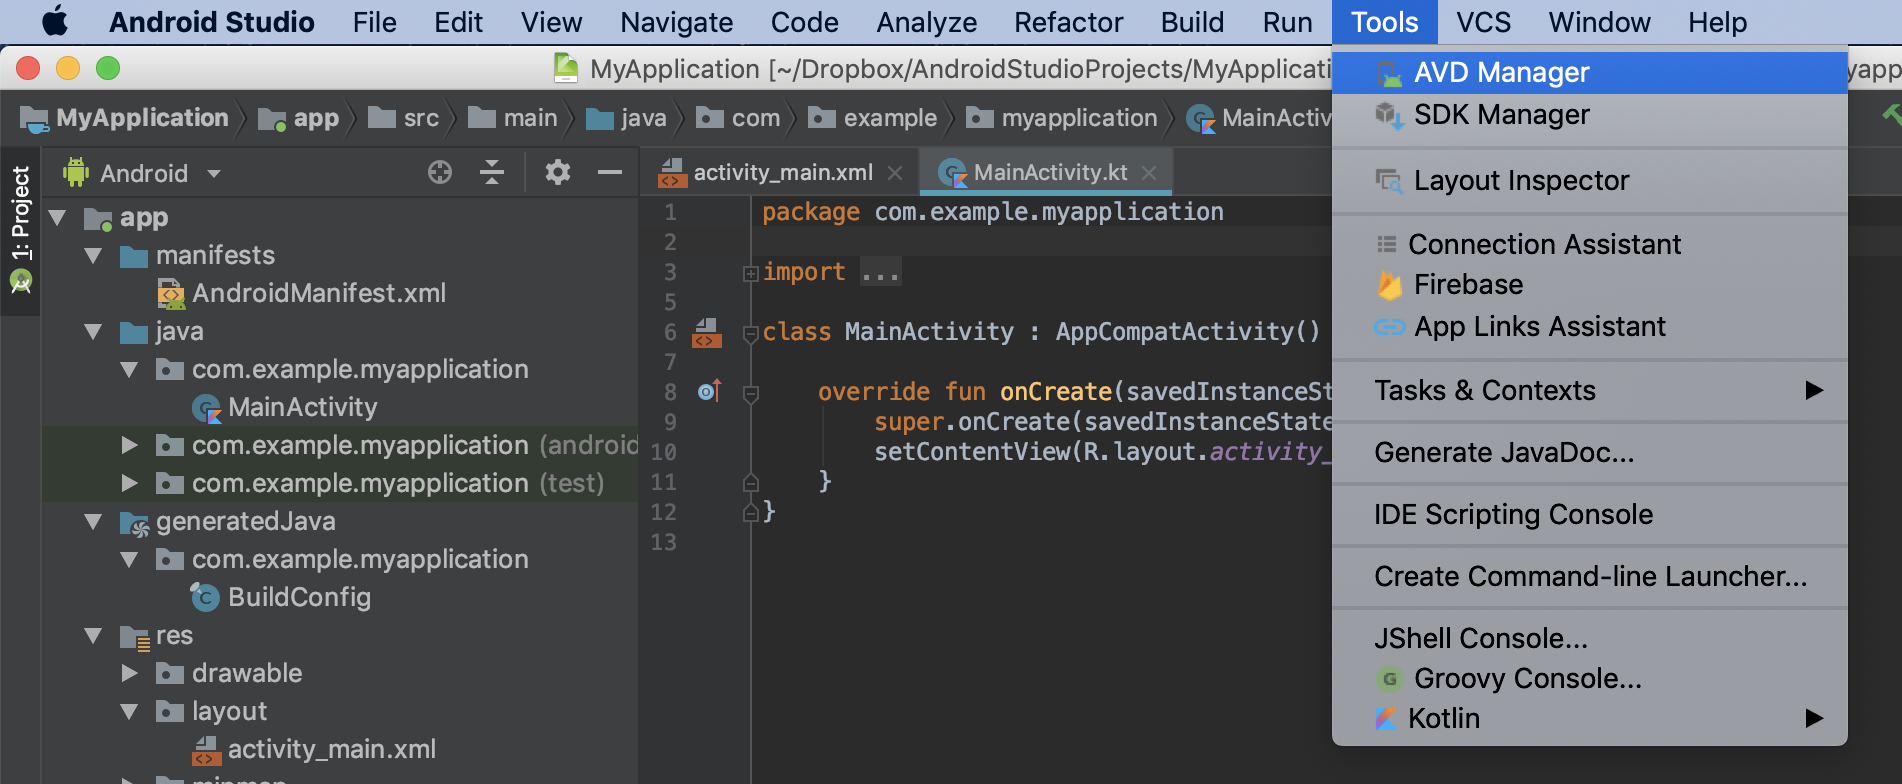Click the Scroll from Source target icon
Screen dimensions: 1902x784
[440, 172]
